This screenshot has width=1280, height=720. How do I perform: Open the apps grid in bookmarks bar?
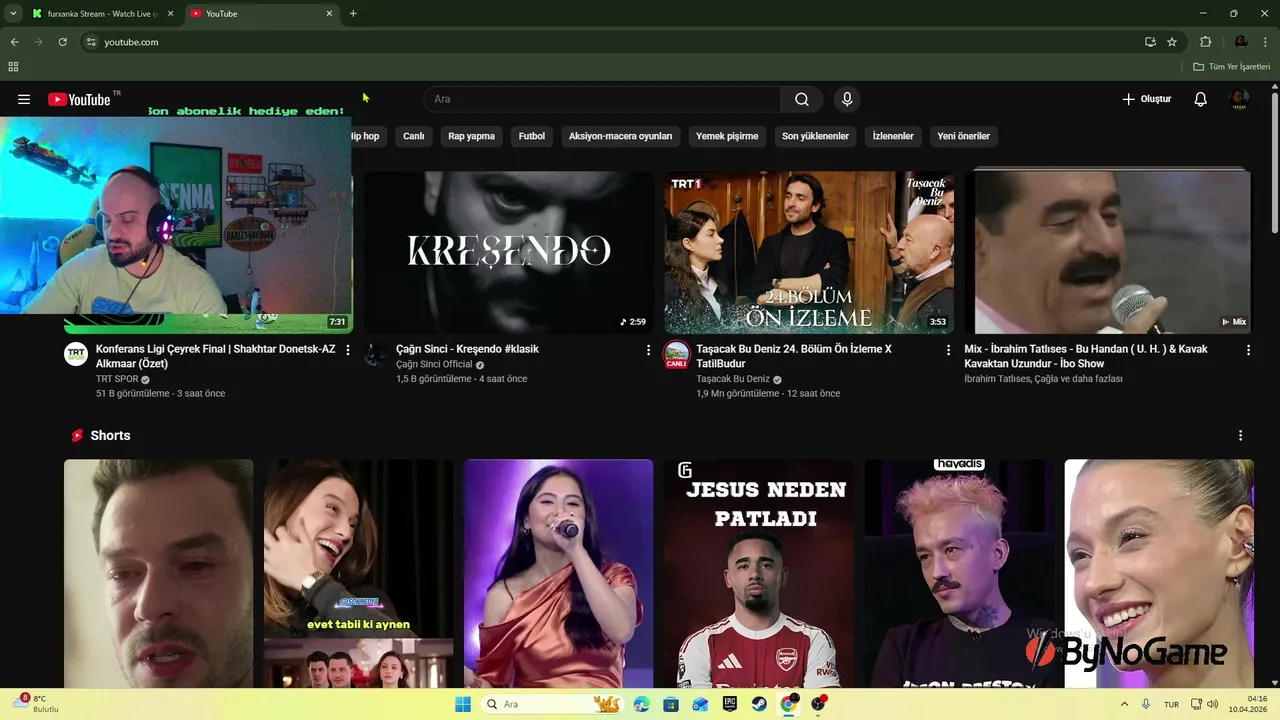13,67
